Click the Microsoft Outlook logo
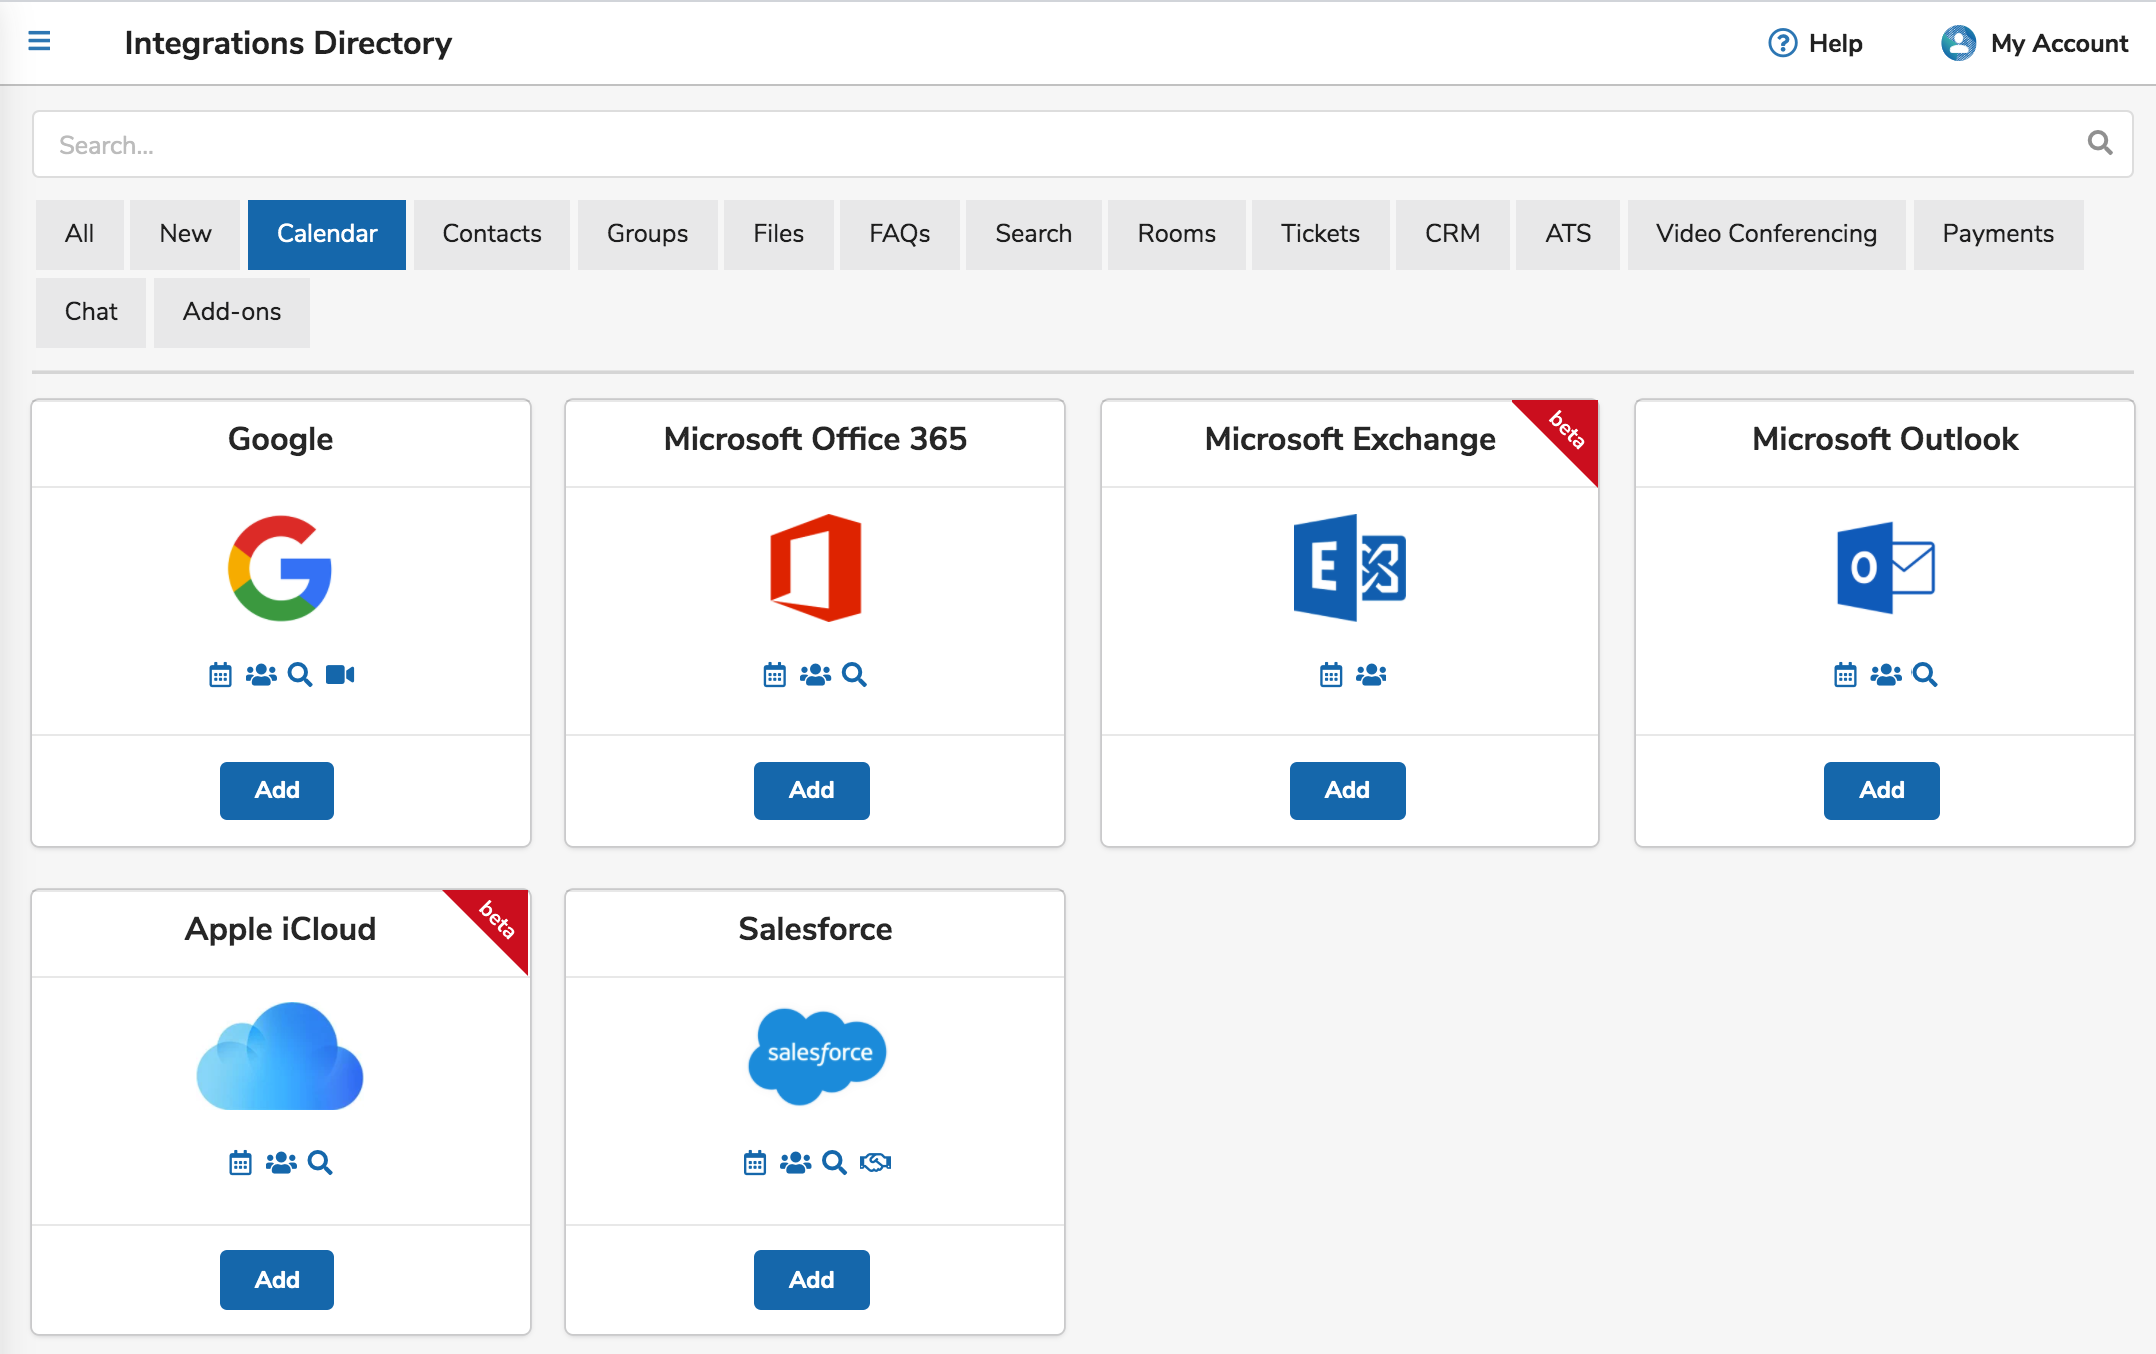 point(1885,567)
